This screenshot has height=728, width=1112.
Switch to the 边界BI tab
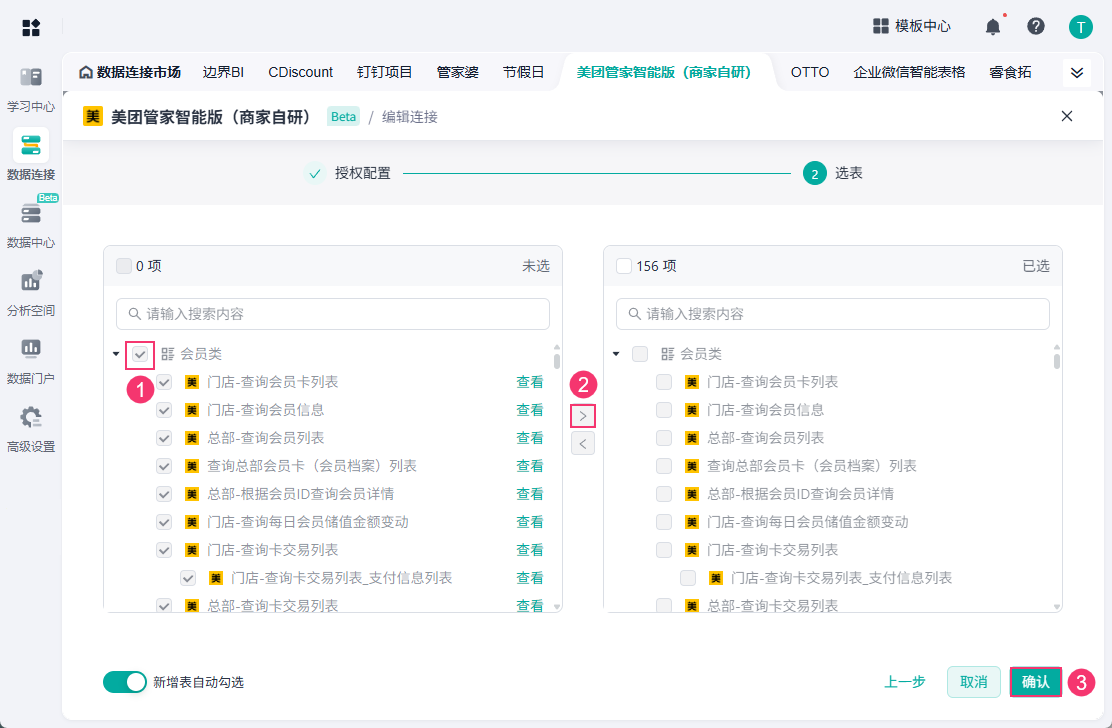(223, 72)
